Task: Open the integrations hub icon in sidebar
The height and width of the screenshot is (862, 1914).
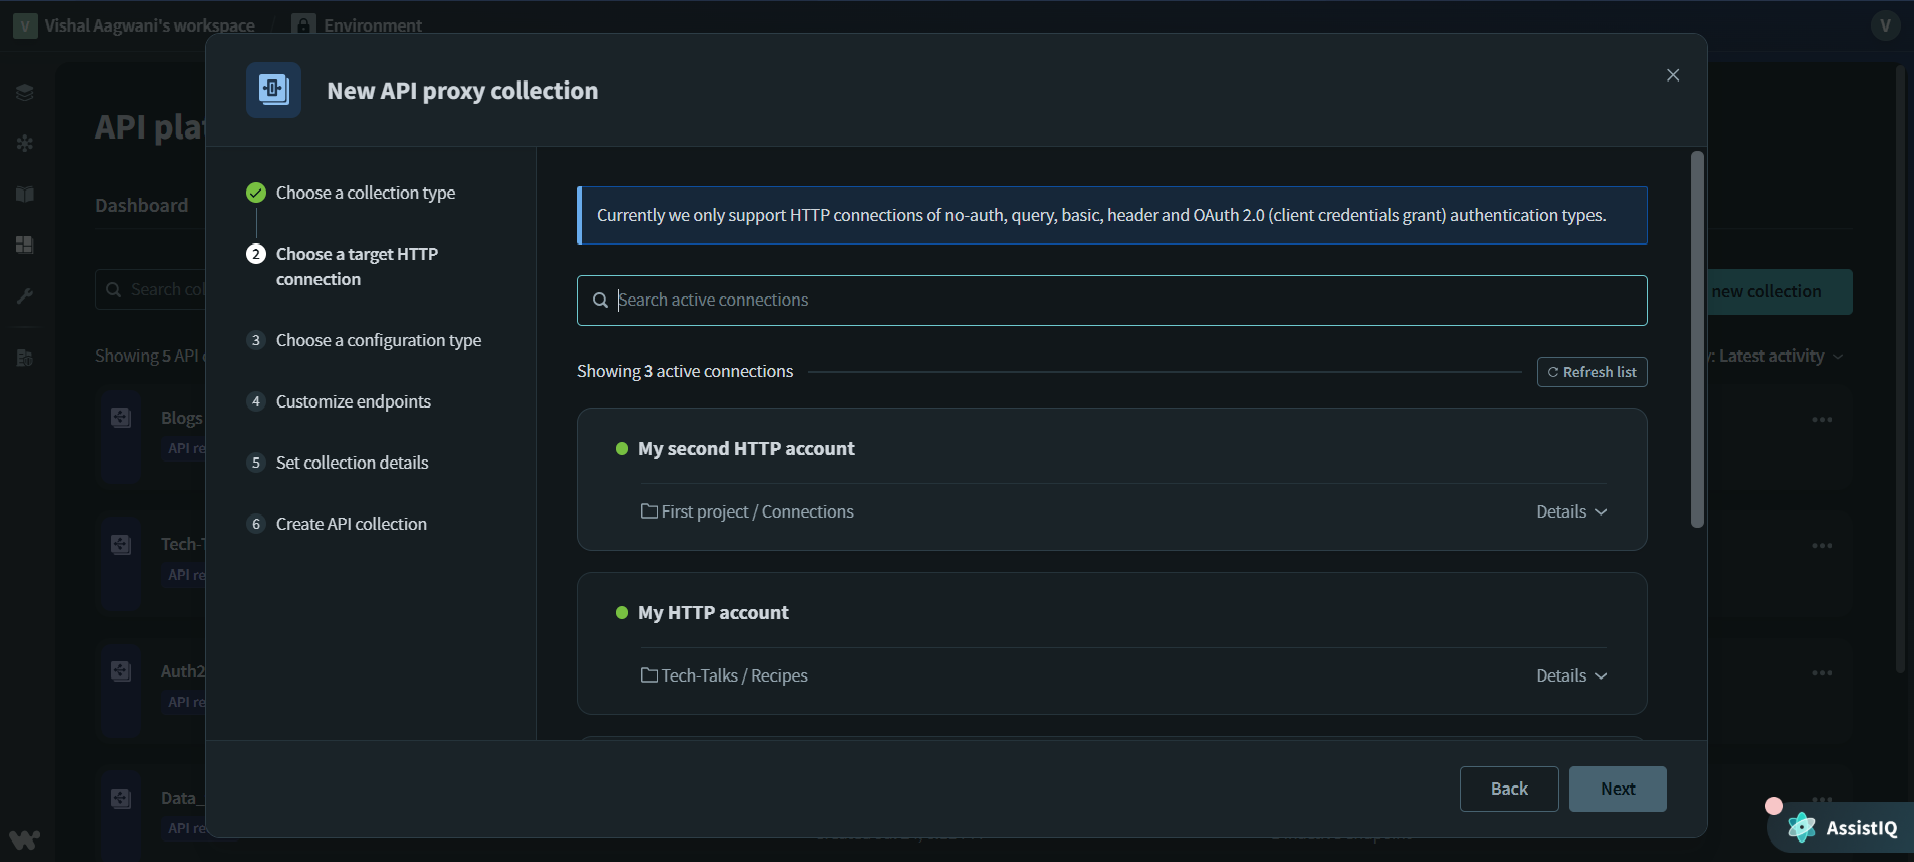Action: click(x=25, y=143)
